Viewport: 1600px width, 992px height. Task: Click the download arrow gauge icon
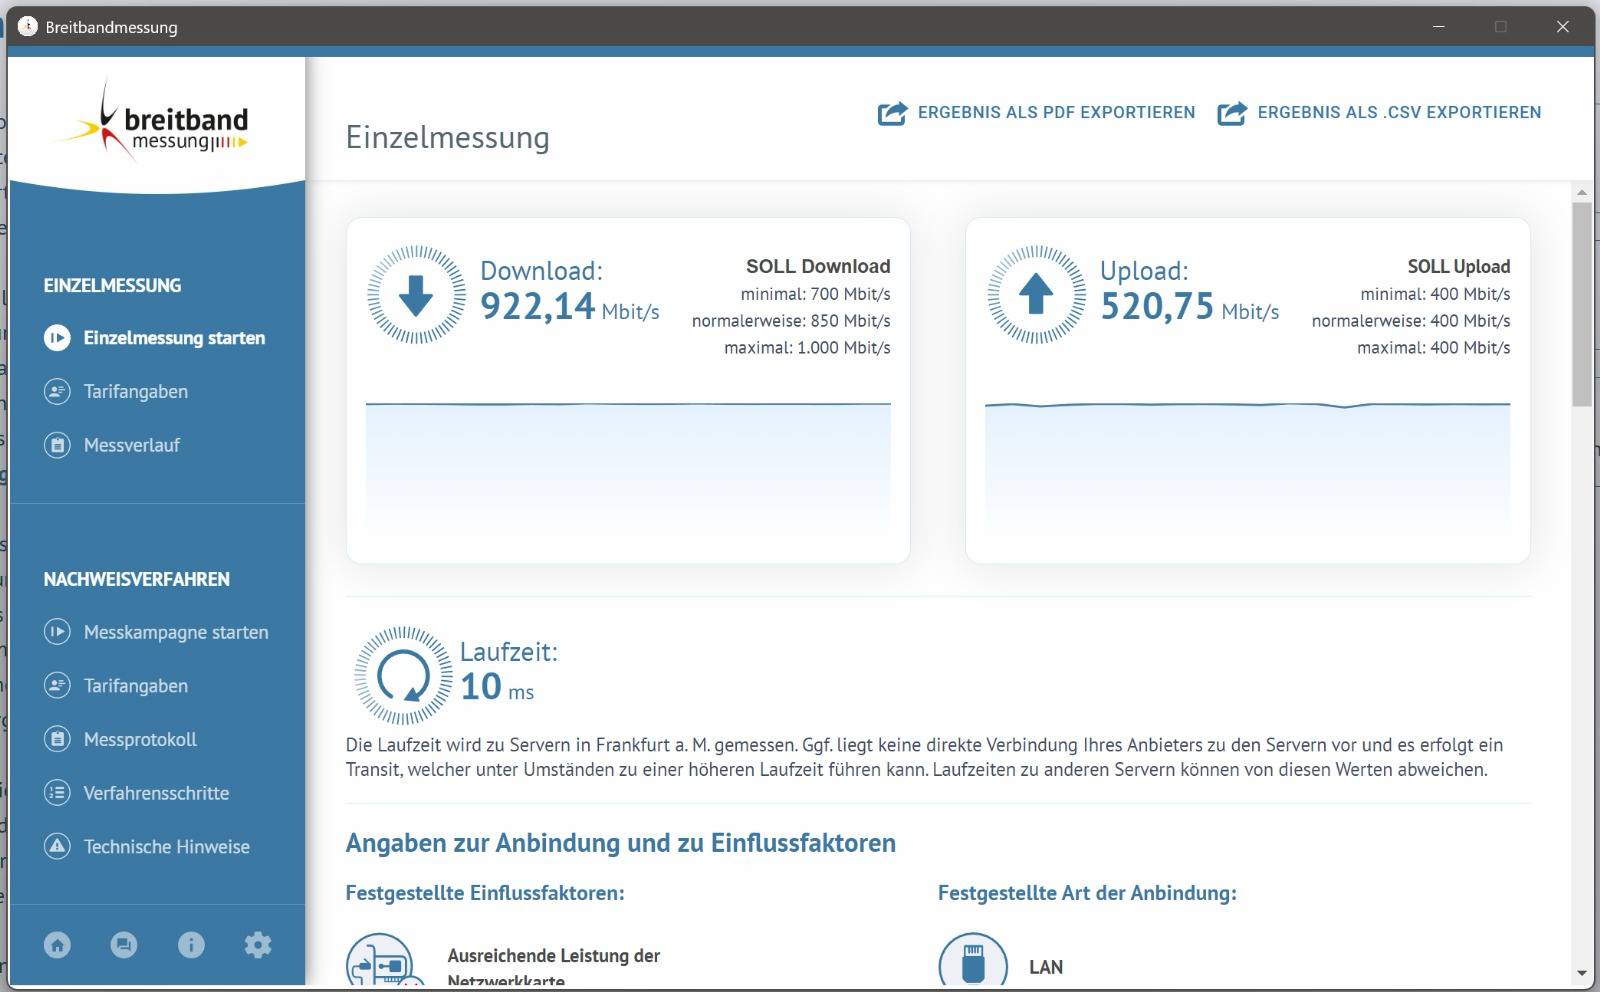tap(416, 295)
